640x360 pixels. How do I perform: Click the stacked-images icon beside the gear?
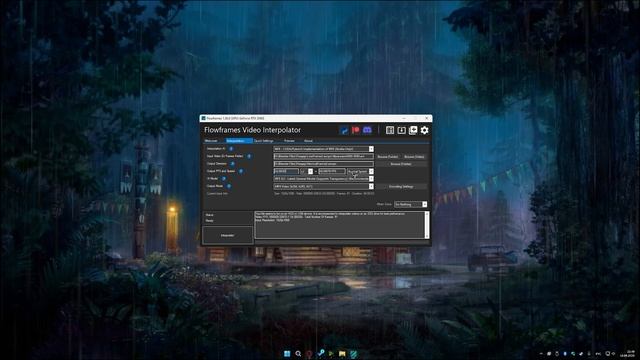click(413, 130)
